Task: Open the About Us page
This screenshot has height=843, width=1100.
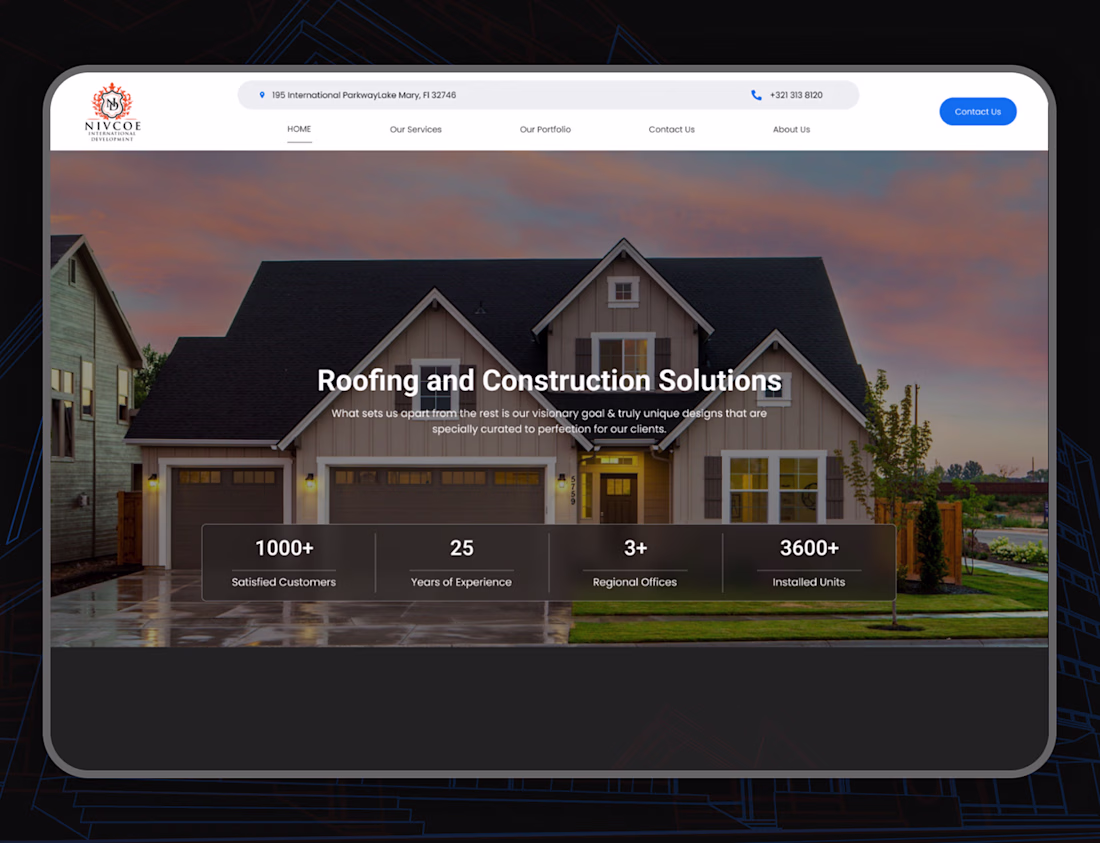Action: (x=791, y=130)
